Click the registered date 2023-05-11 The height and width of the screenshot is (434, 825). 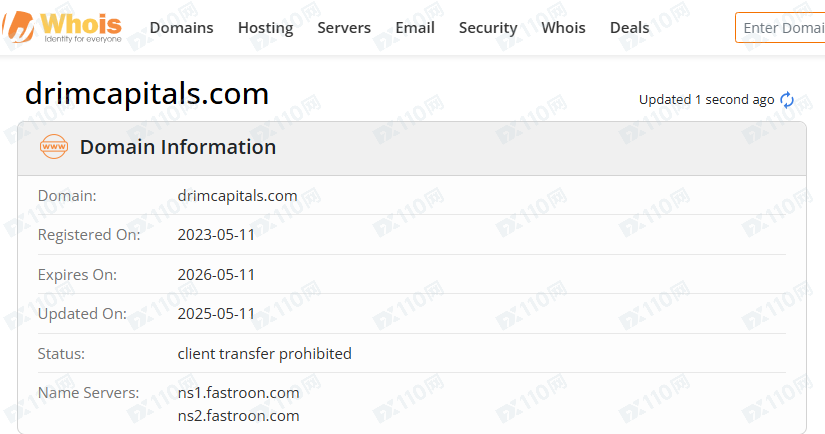216,235
